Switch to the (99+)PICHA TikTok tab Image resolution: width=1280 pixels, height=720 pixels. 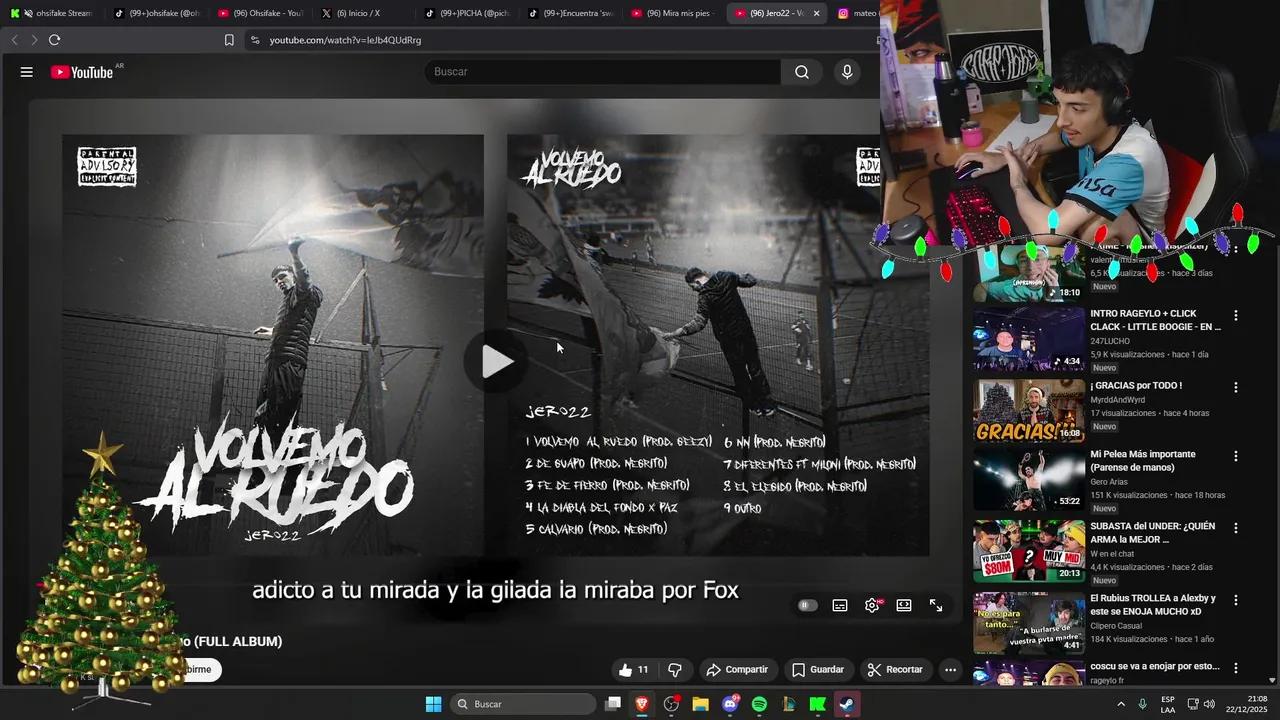click(468, 13)
